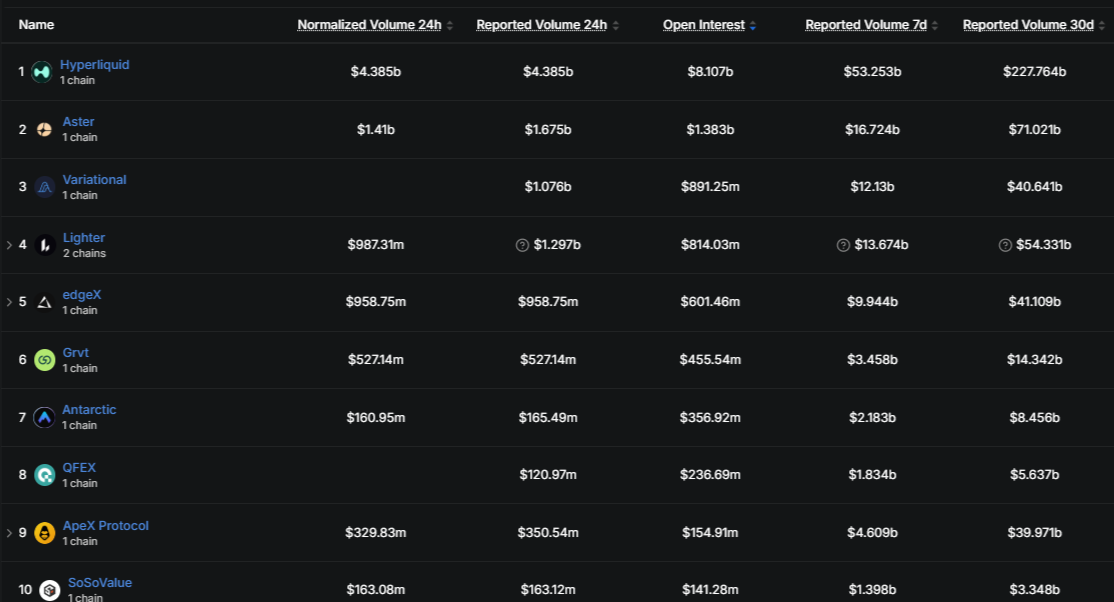Click Aster's reported 24h volume $1.675b
Viewport: 1114px width, 602px height.
pyautogui.click(x=548, y=129)
